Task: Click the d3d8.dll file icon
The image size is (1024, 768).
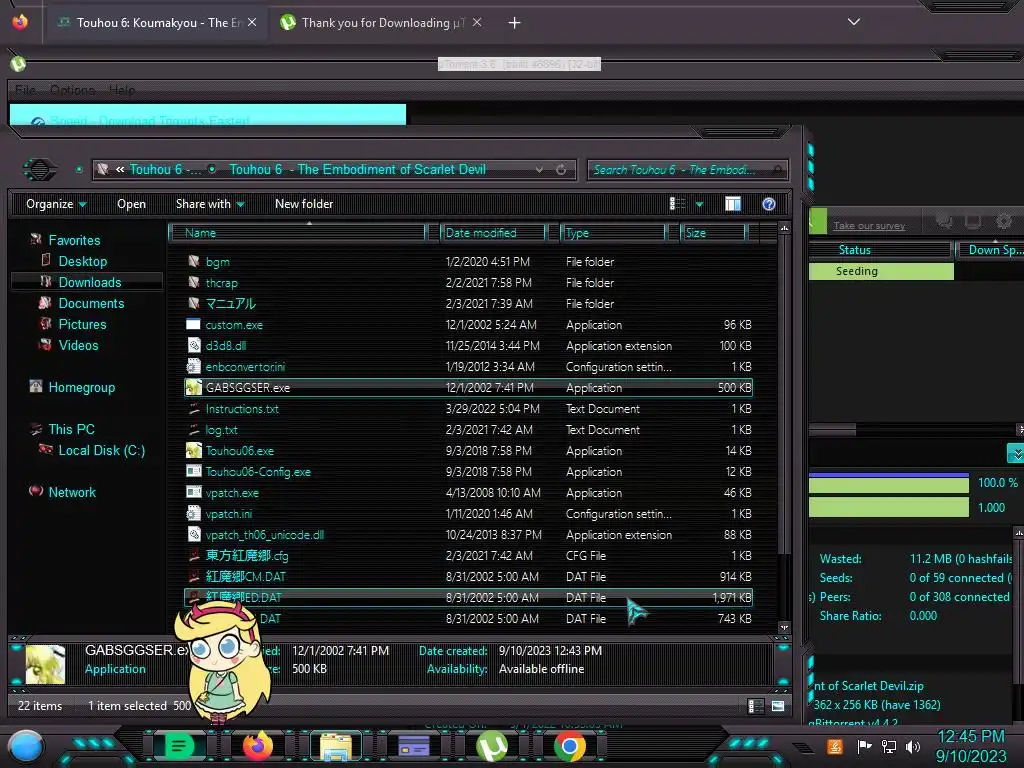Action: point(193,345)
